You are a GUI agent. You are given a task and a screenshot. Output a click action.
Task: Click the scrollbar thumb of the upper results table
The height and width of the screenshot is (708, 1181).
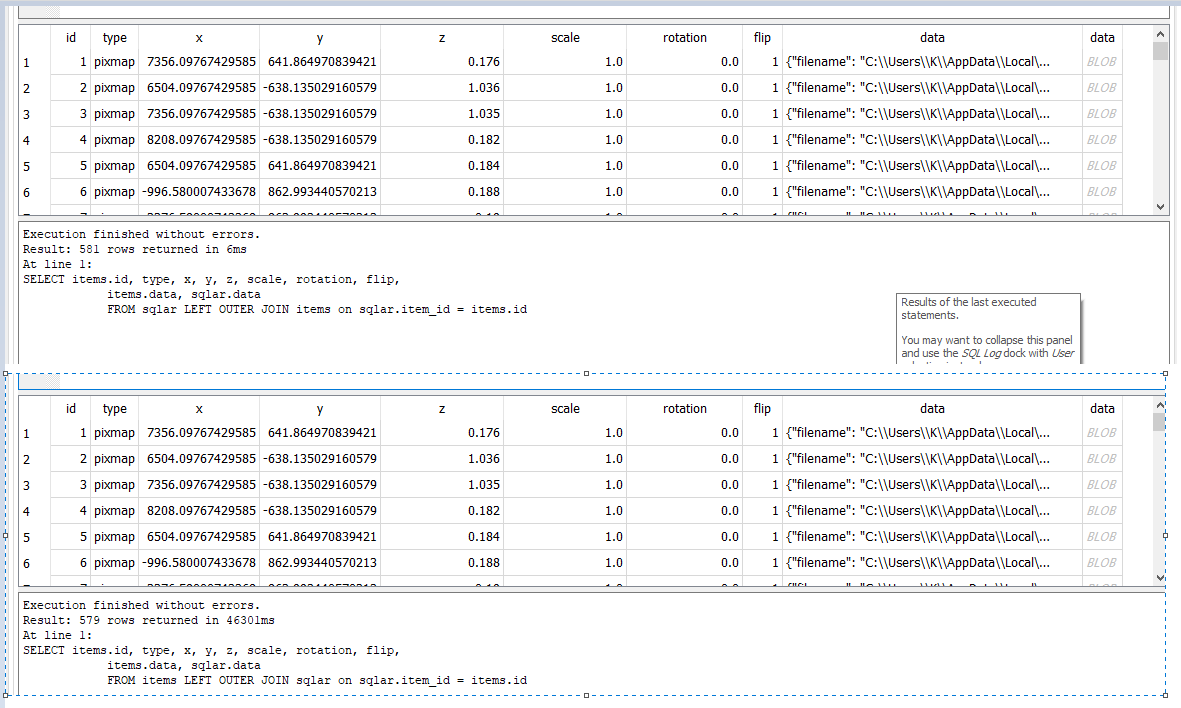point(1160,51)
